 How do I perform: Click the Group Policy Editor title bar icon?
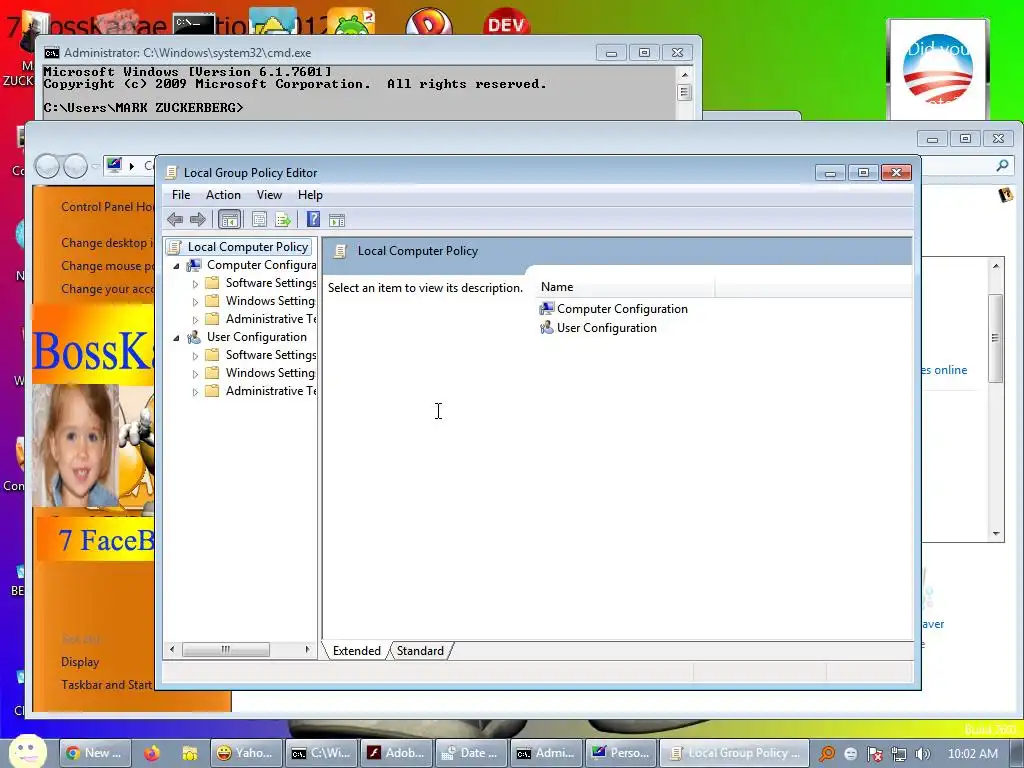pyautogui.click(x=171, y=172)
